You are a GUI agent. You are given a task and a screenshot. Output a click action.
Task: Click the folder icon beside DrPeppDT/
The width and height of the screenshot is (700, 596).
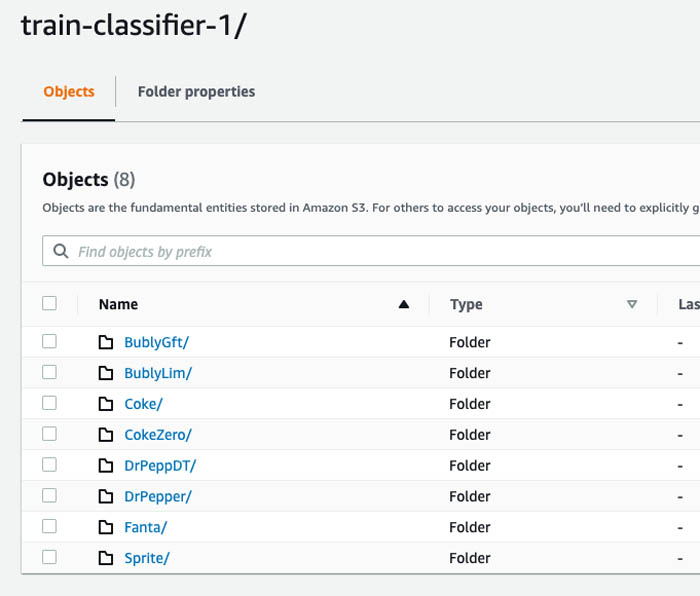pos(106,465)
